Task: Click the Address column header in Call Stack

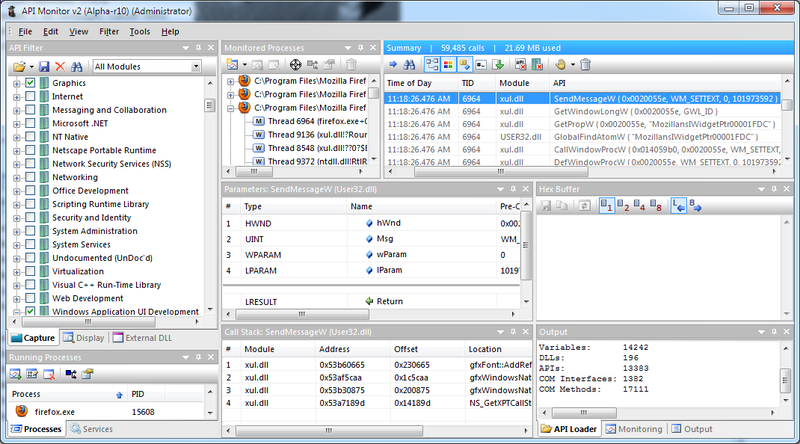Action: click(x=352, y=349)
